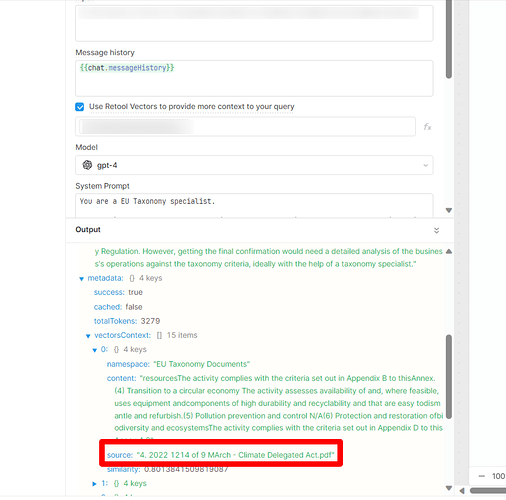Viewport: 506px width, 500px height.
Task: Expand the item 1 node
Action: click(x=94, y=484)
